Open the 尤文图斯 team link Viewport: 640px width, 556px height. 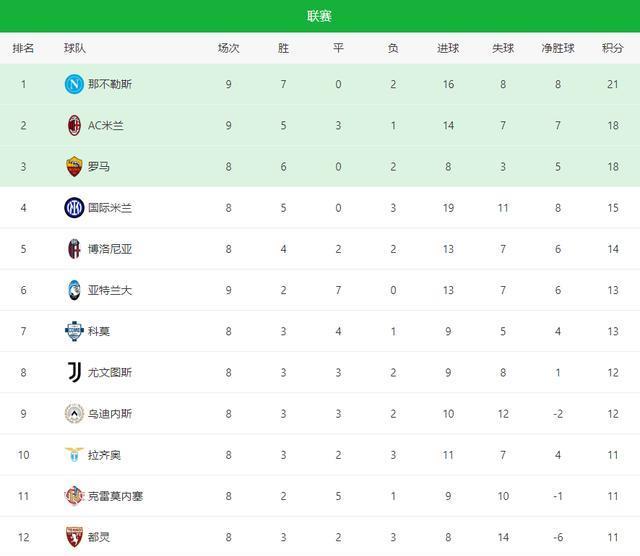click(x=110, y=372)
